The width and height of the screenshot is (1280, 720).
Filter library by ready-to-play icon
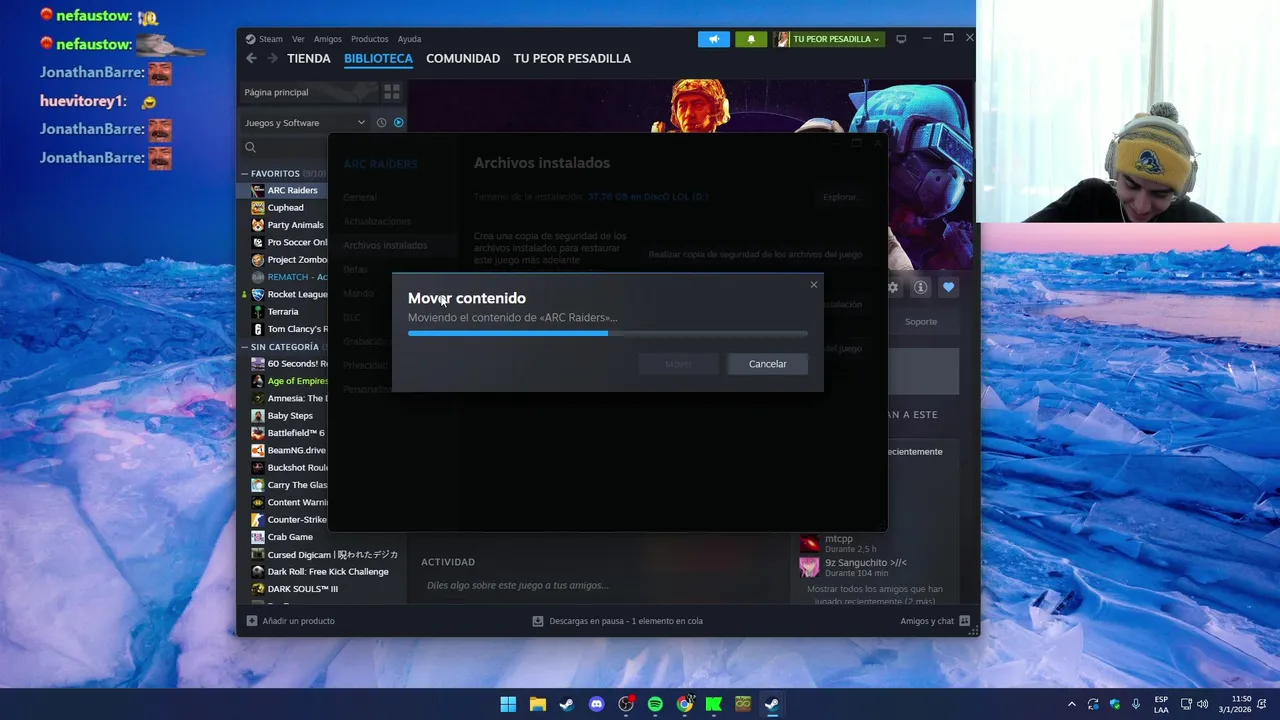[398, 123]
